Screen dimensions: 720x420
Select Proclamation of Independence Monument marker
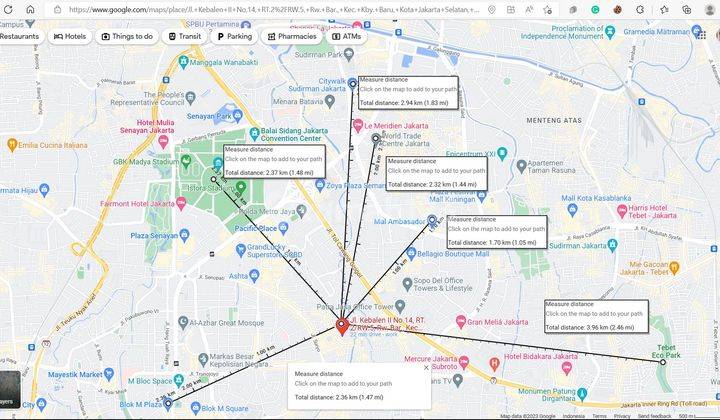pos(610,32)
